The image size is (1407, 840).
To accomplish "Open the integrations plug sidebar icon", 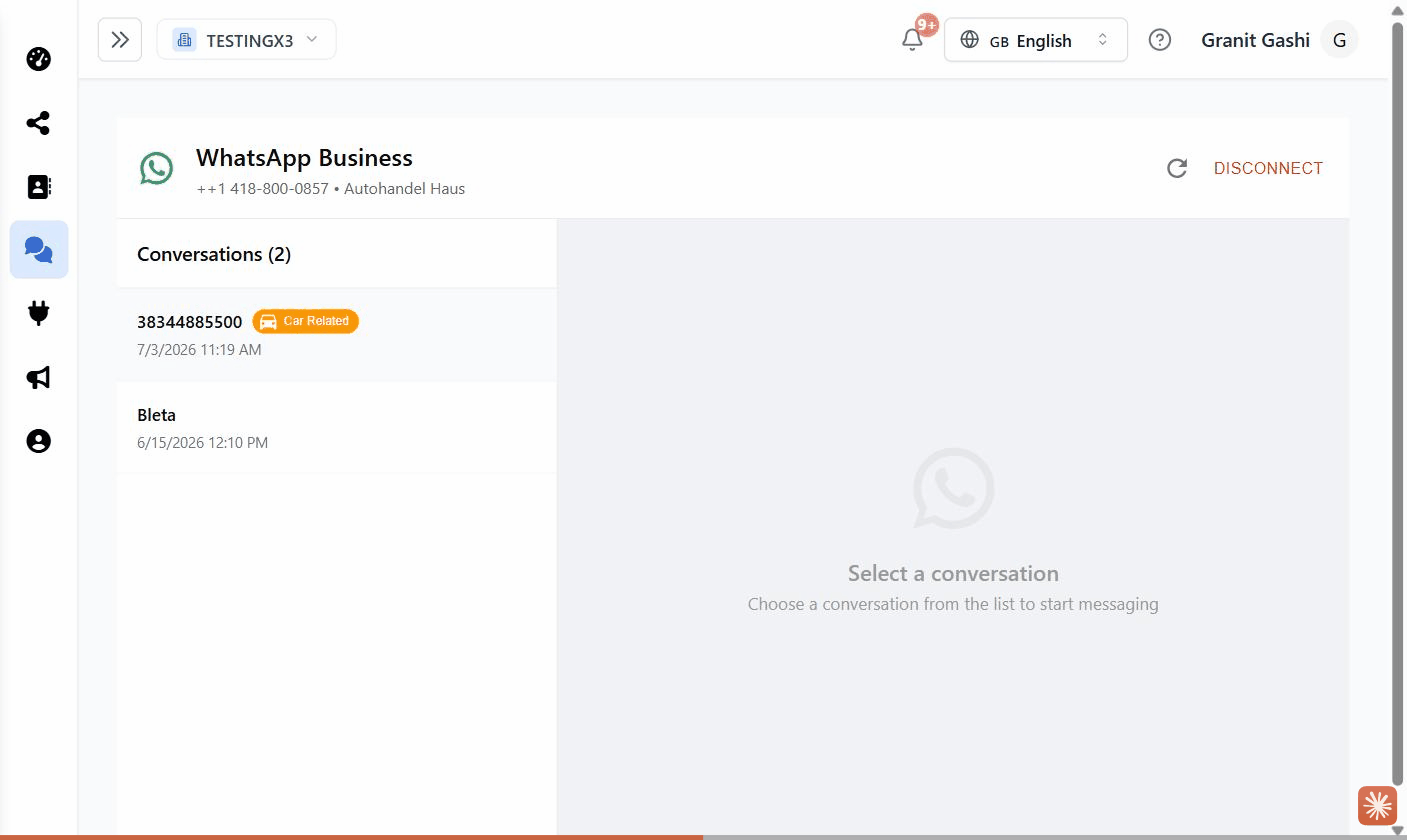I will 38,313.
